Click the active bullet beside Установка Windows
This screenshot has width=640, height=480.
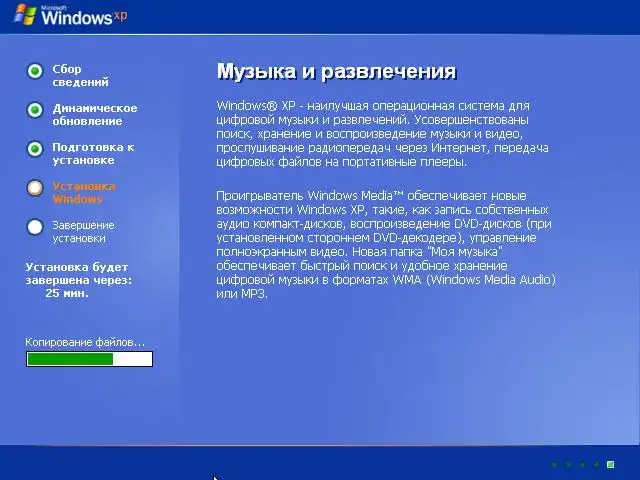click(x=35, y=188)
